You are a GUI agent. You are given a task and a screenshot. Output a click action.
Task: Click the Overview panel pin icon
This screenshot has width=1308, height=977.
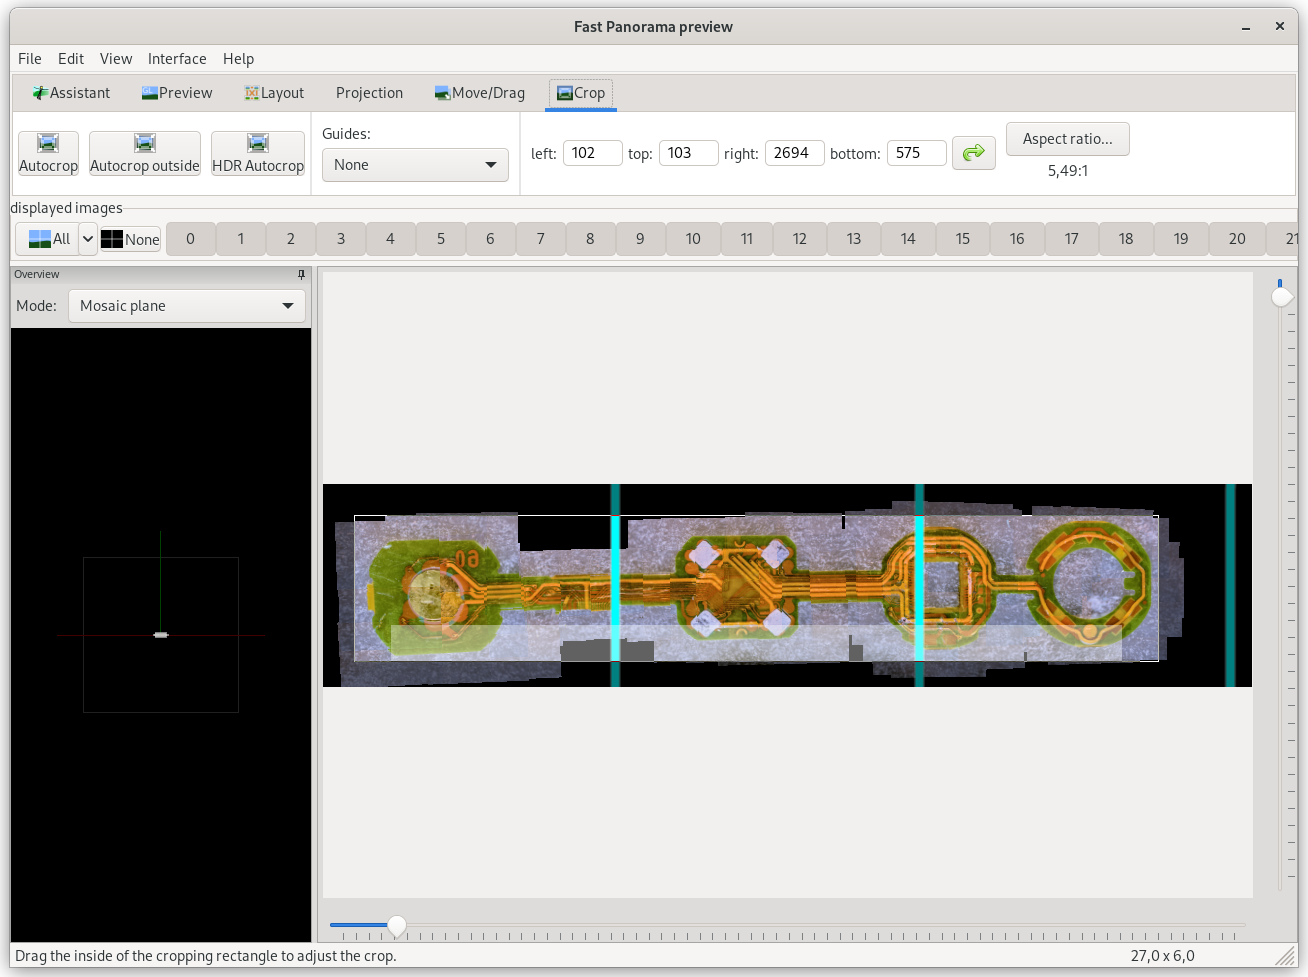click(x=301, y=274)
